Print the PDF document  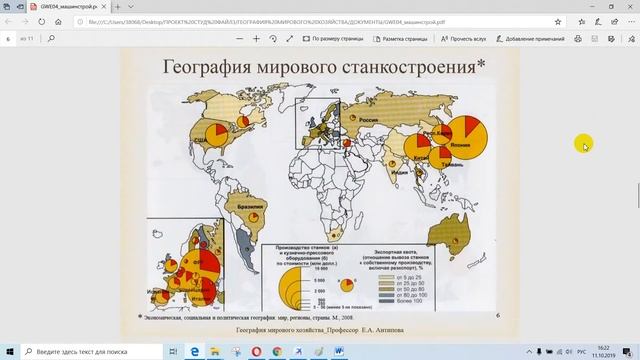click(578, 39)
